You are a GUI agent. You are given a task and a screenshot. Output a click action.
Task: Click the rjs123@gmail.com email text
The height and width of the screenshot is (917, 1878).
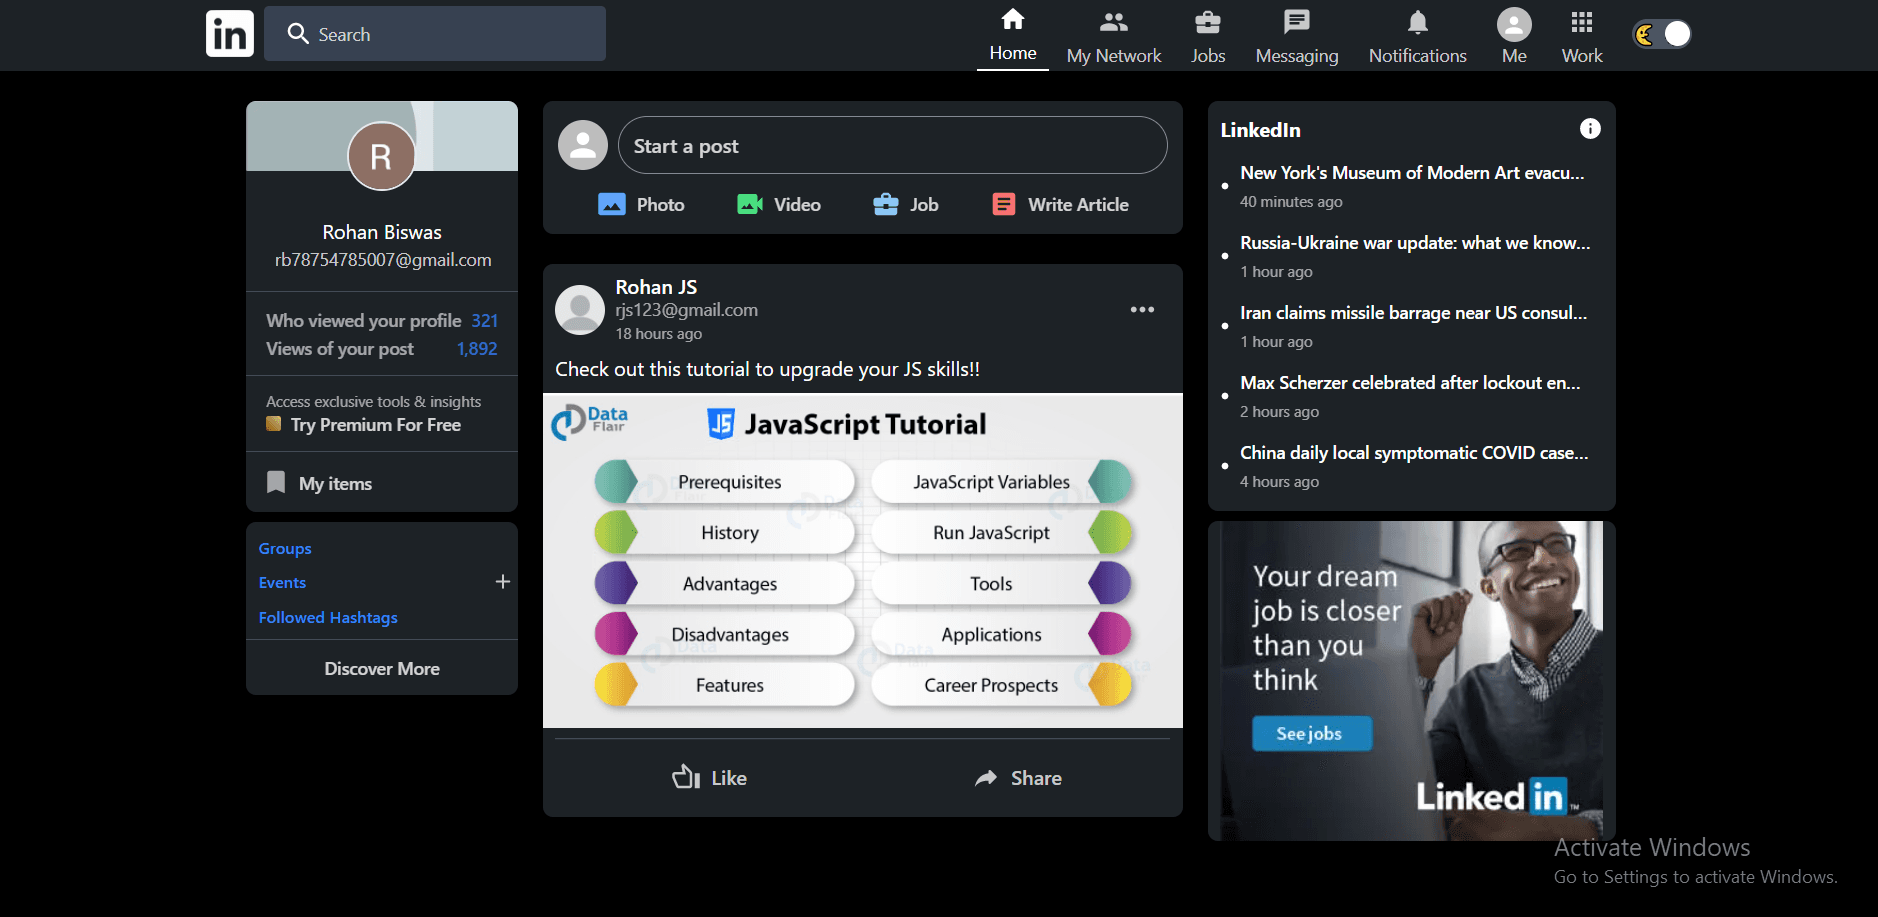coord(687,310)
